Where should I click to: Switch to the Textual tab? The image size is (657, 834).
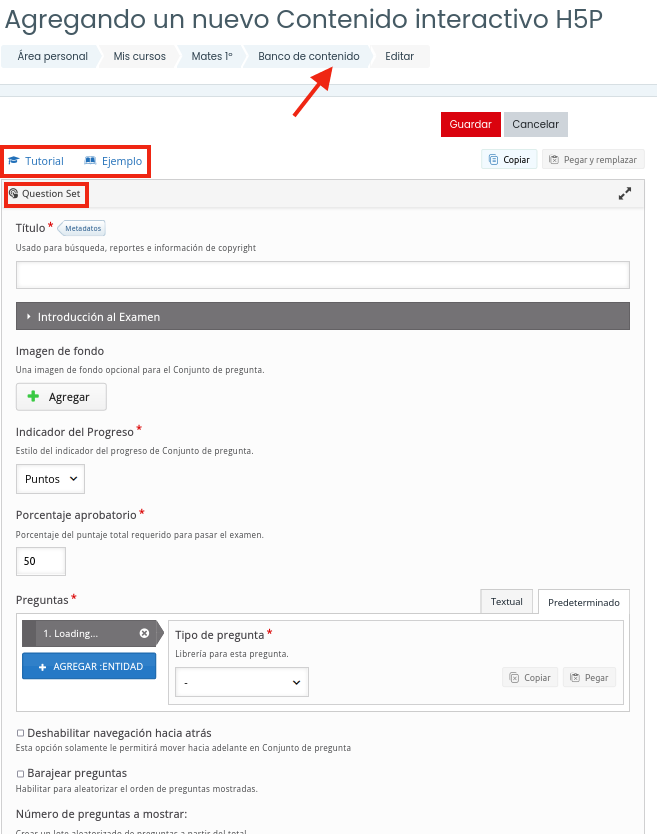[x=506, y=602]
